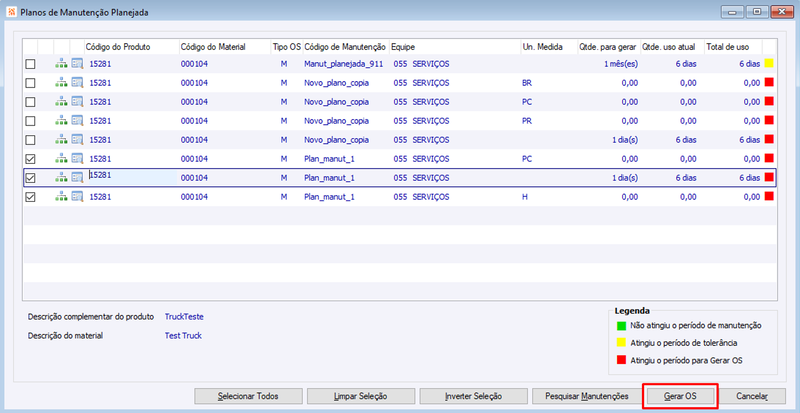The width and height of the screenshot is (800, 413).
Task: Click legend entry 'Atingiu o período de tolerância'
Action: point(684,343)
